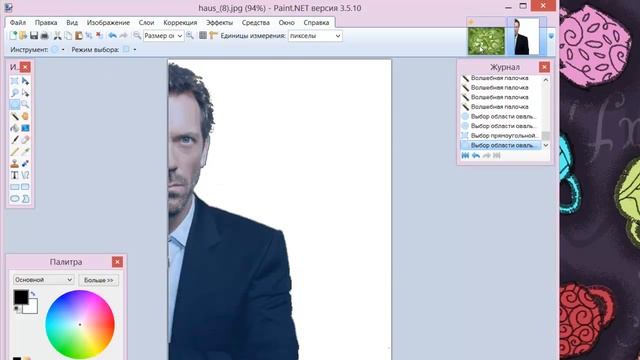Open the Справка menu

click(316, 22)
